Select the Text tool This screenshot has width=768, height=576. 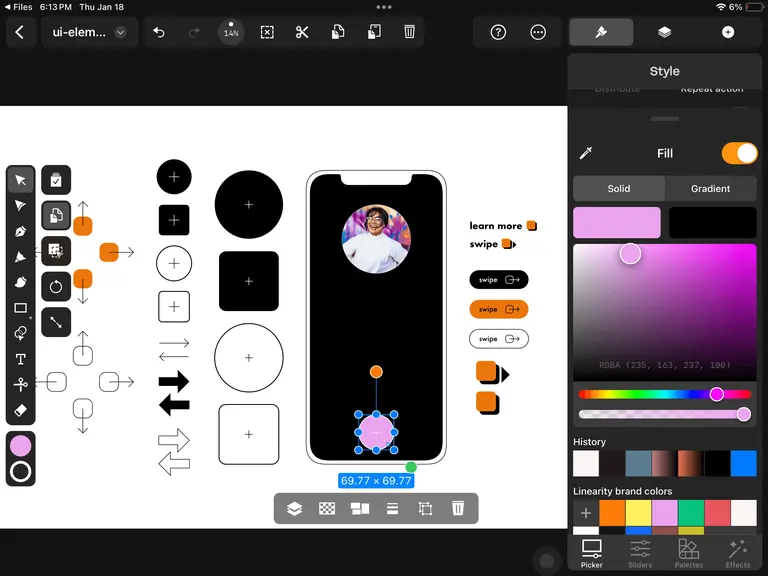tap(21, 360)
